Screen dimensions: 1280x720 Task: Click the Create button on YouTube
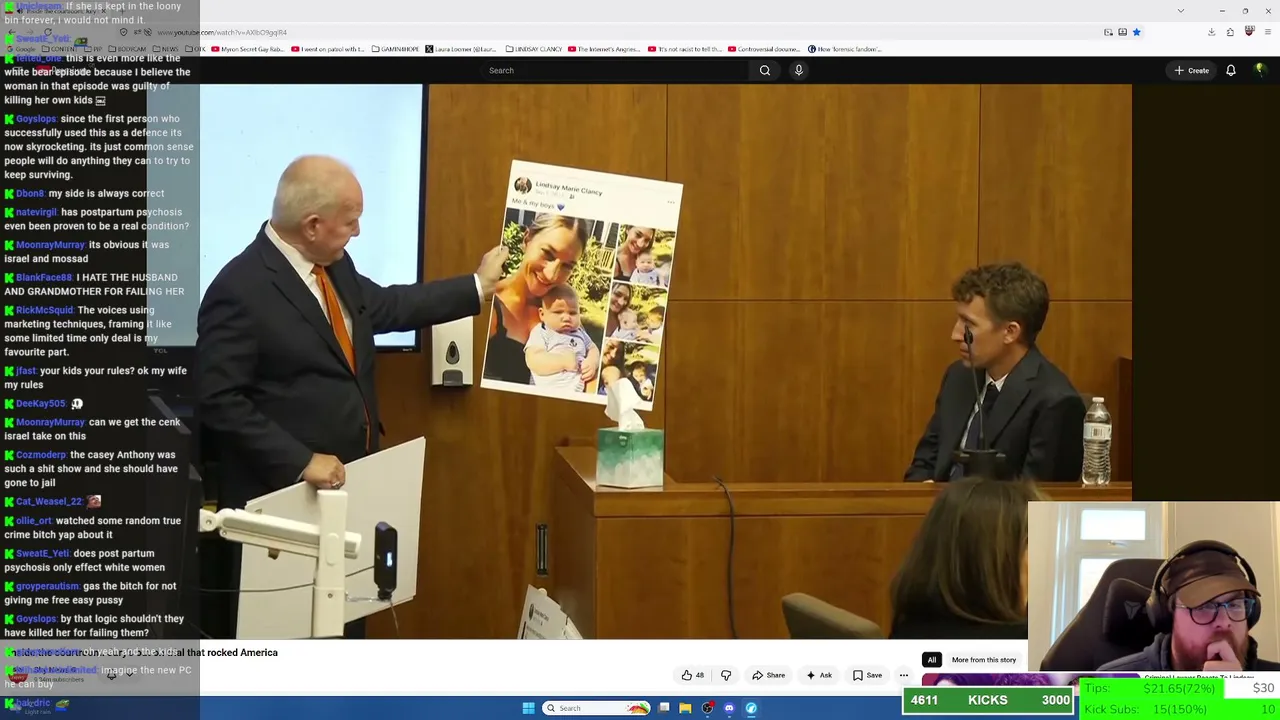click(x=1192, y=70)
